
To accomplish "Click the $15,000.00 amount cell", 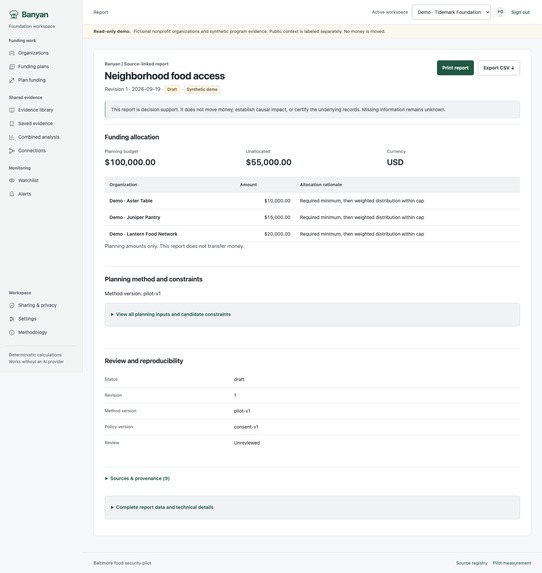I will (277, 217).
